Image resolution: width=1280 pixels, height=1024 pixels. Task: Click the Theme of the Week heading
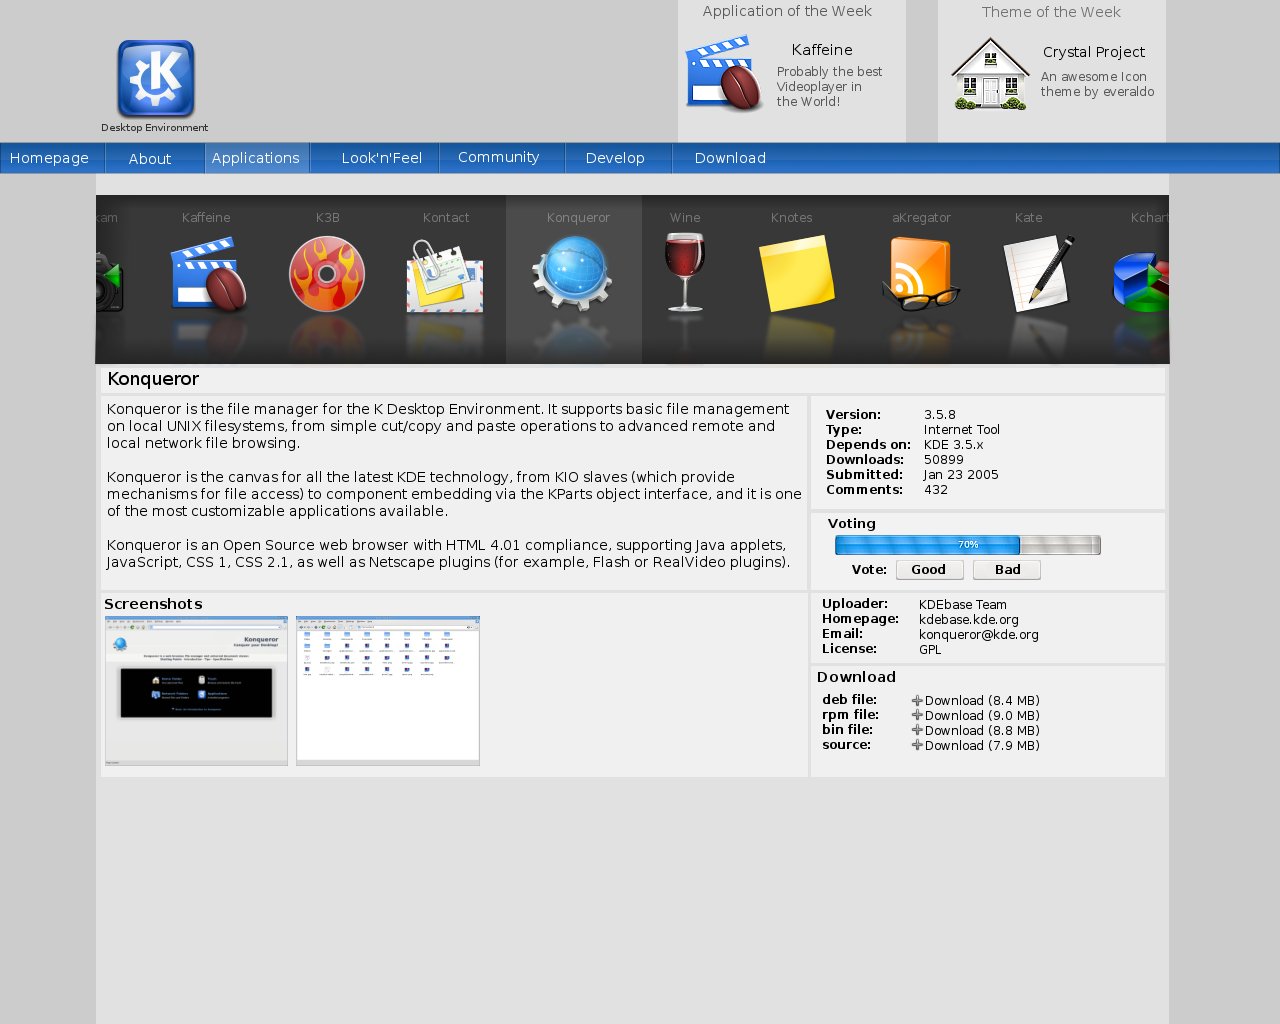1051,12
